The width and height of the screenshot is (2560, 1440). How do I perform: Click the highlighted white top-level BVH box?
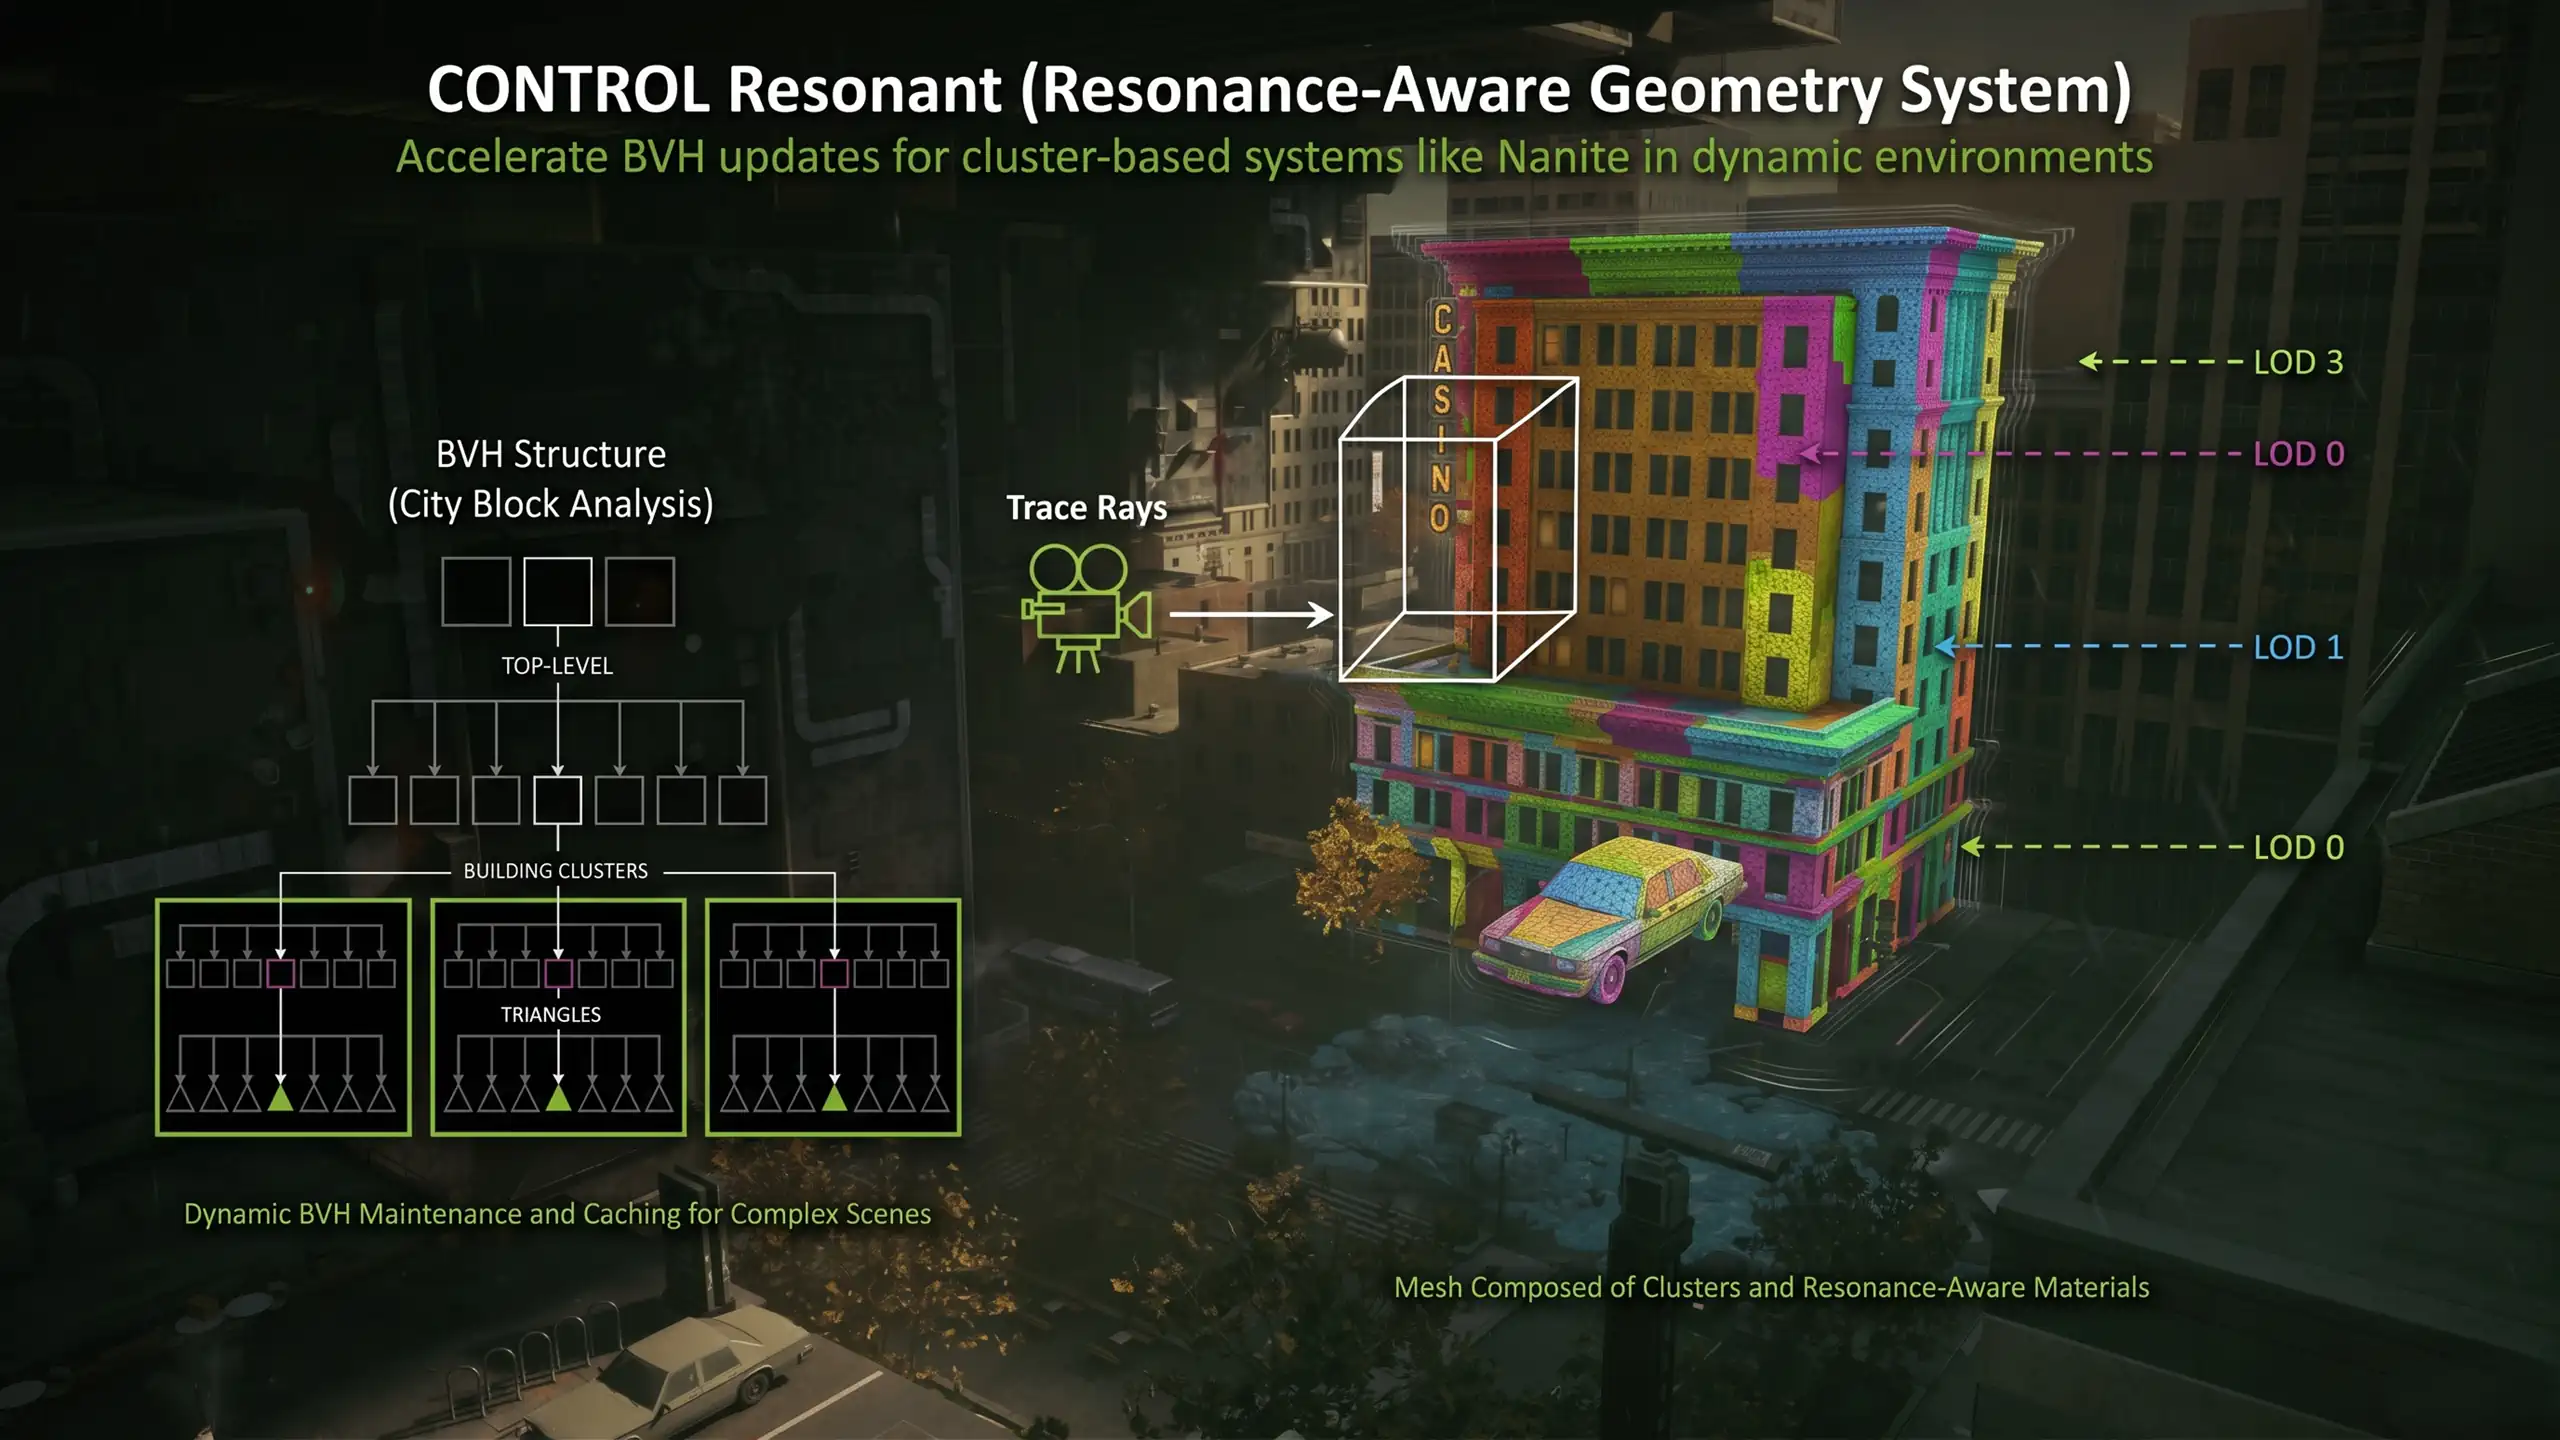click(x=558, y=591)
